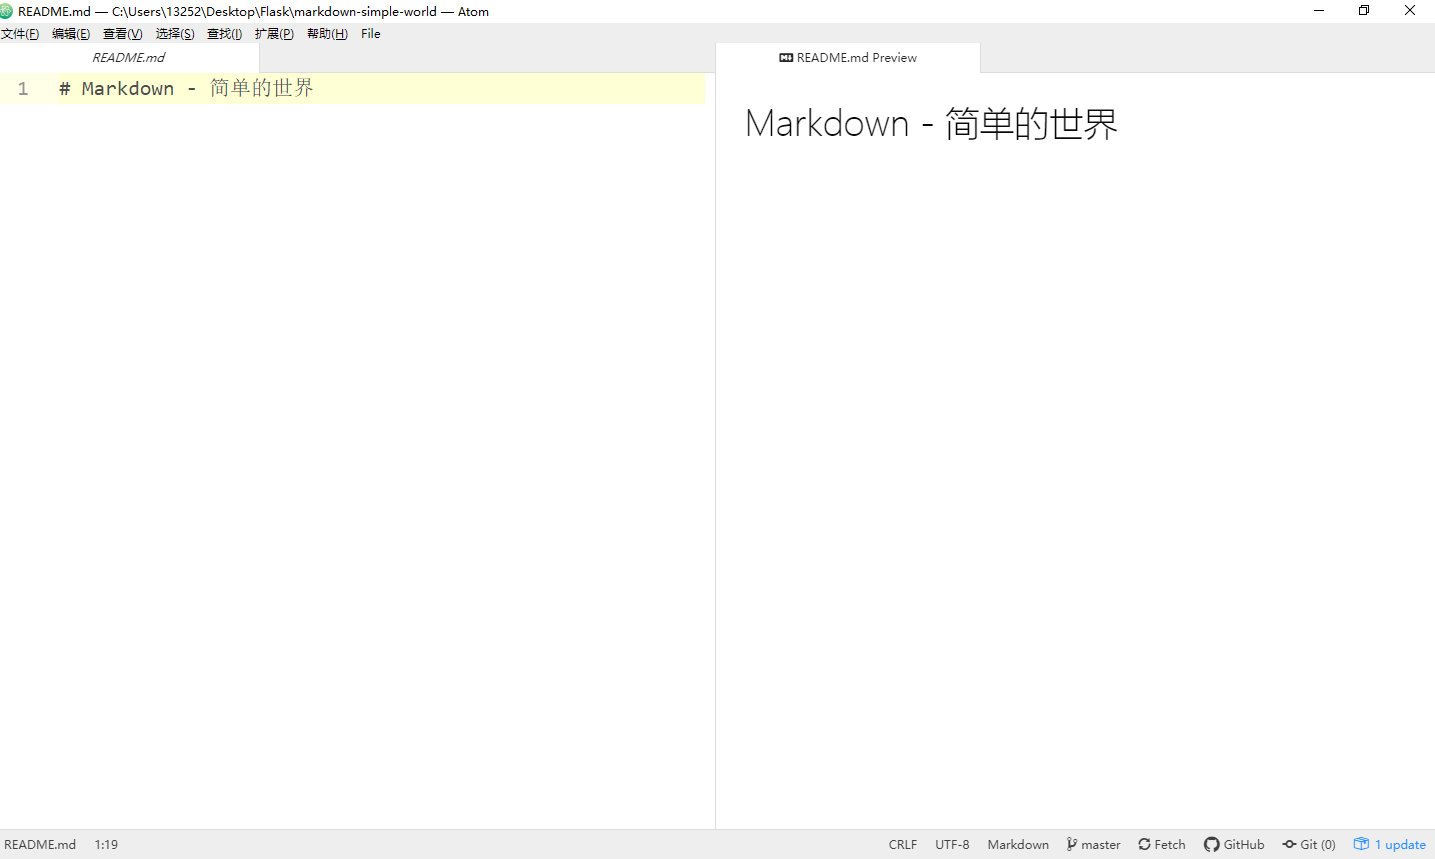Click README.md file name in status bar

[40, 845]
